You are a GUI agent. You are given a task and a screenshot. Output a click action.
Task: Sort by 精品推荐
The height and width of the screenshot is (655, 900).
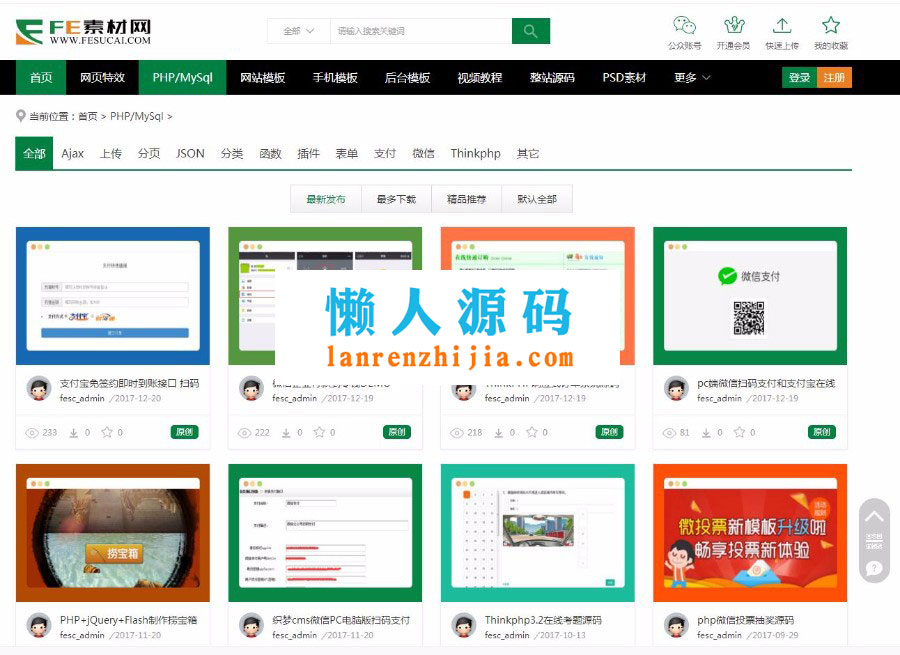point(466,199)
